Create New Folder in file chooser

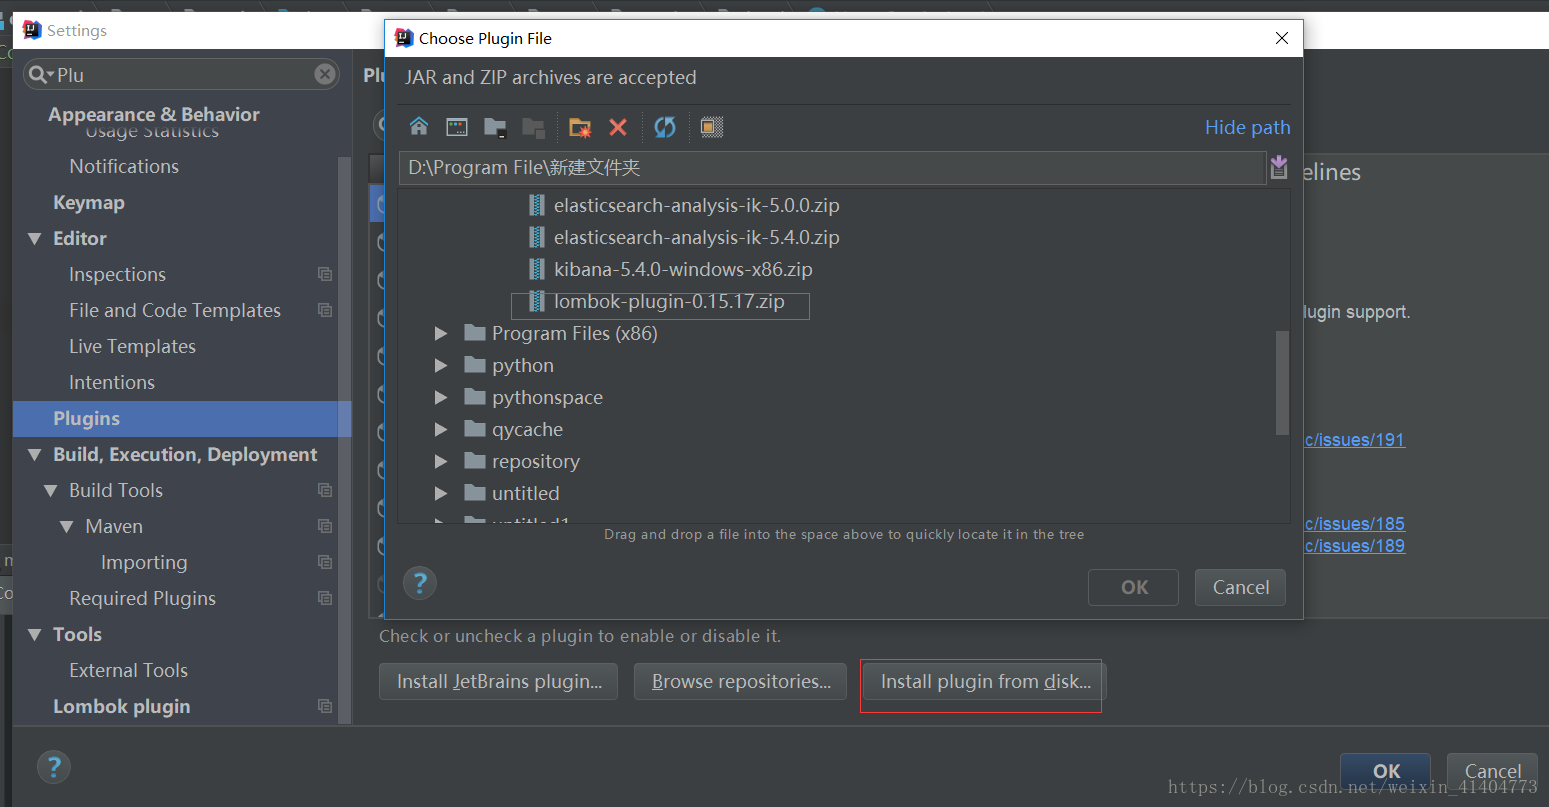(580, 127)
